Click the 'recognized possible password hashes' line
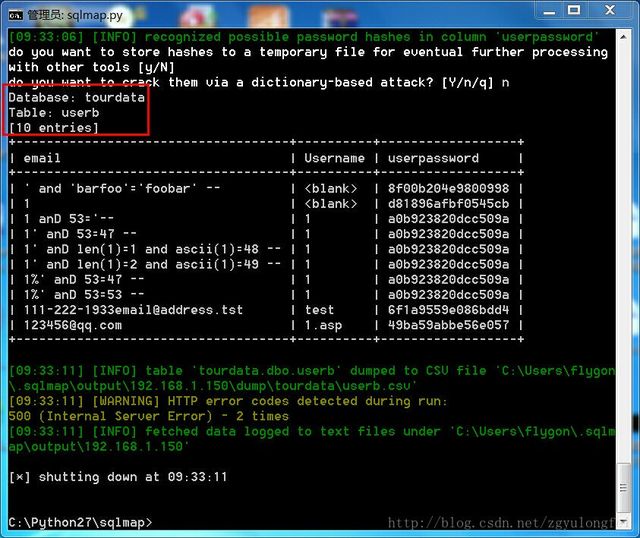This screenshot has height=538, width=640. [304, 37]
